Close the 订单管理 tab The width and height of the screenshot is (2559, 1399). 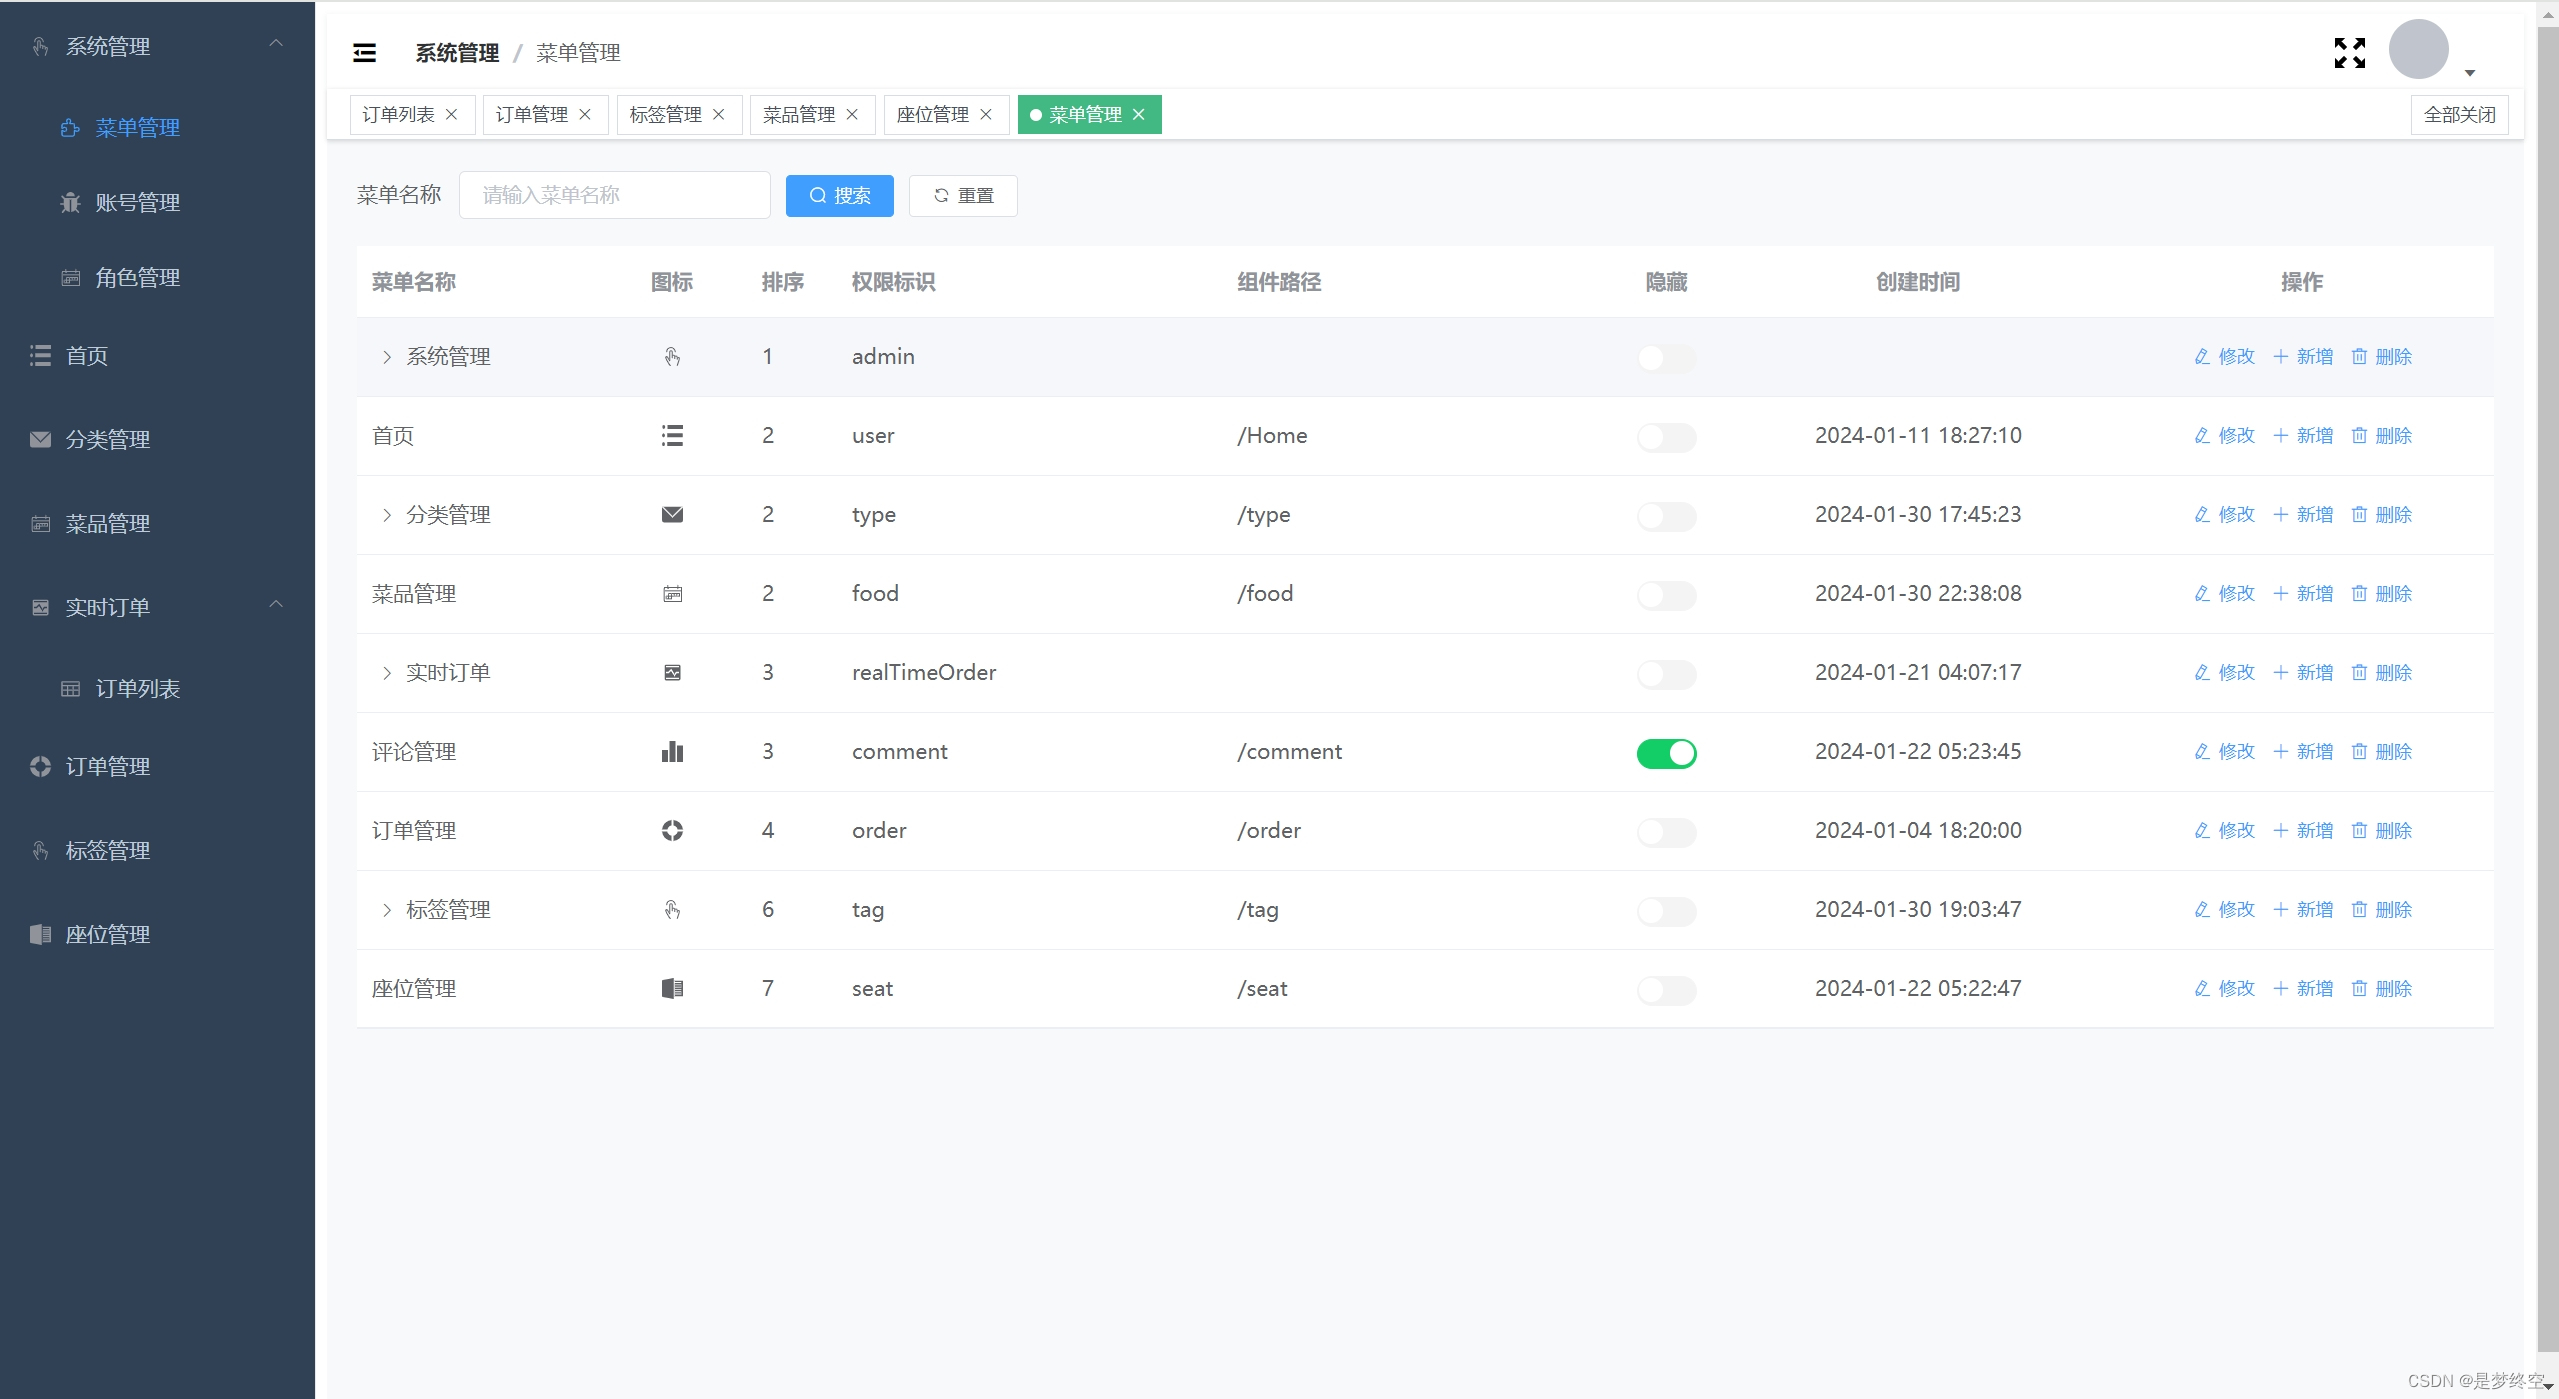[585, 115]
